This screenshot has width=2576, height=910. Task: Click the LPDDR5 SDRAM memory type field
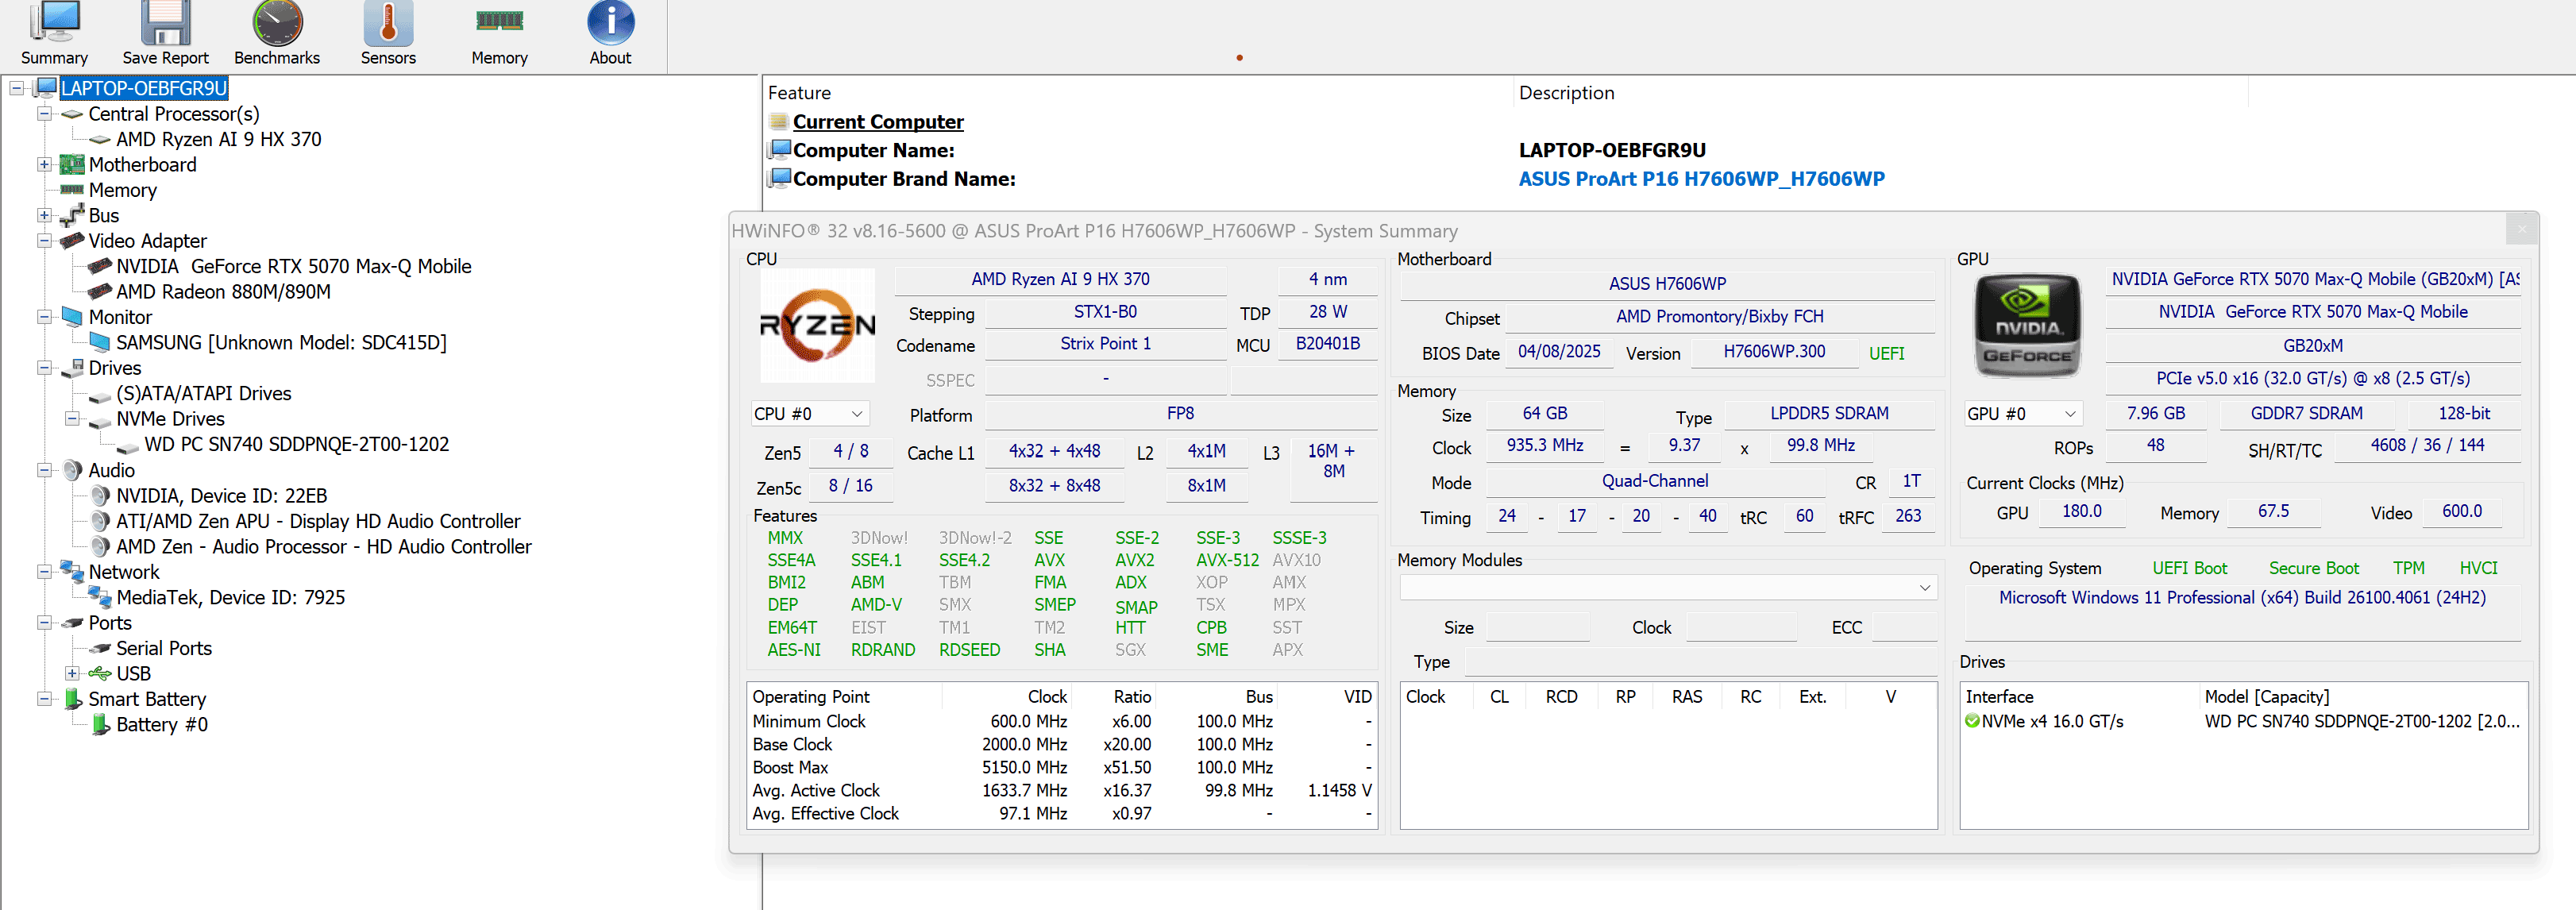coord(1829,414)
